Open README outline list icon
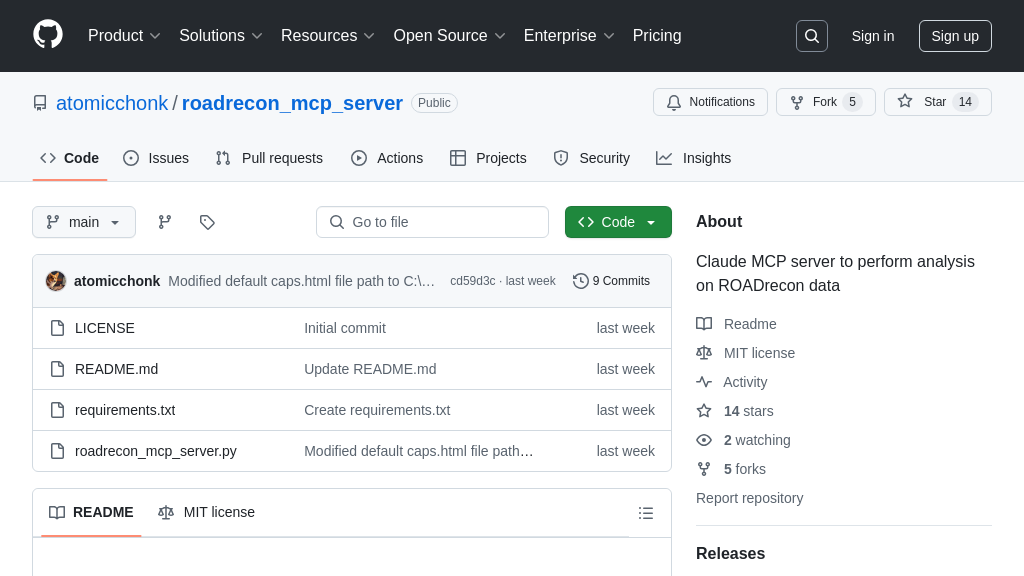The image size is (1024, 576). point(646,513)
